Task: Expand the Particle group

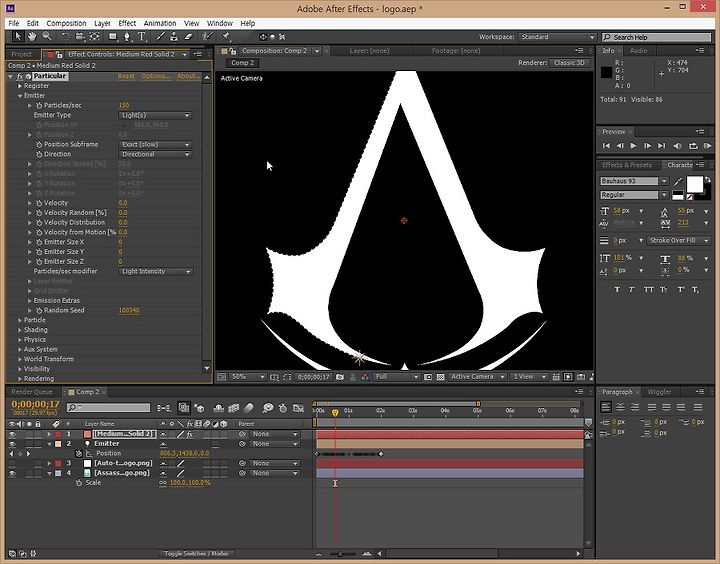Action: pos(20,320)
